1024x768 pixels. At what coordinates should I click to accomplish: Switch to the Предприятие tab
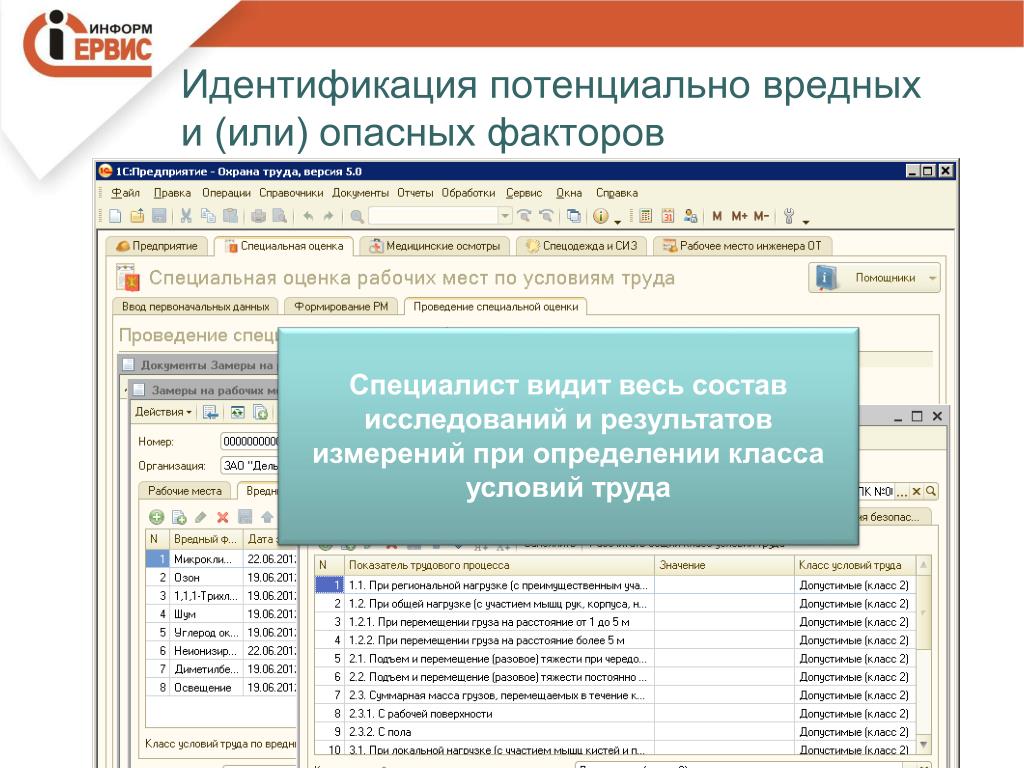pyautogui.click(x=157, y=246)
